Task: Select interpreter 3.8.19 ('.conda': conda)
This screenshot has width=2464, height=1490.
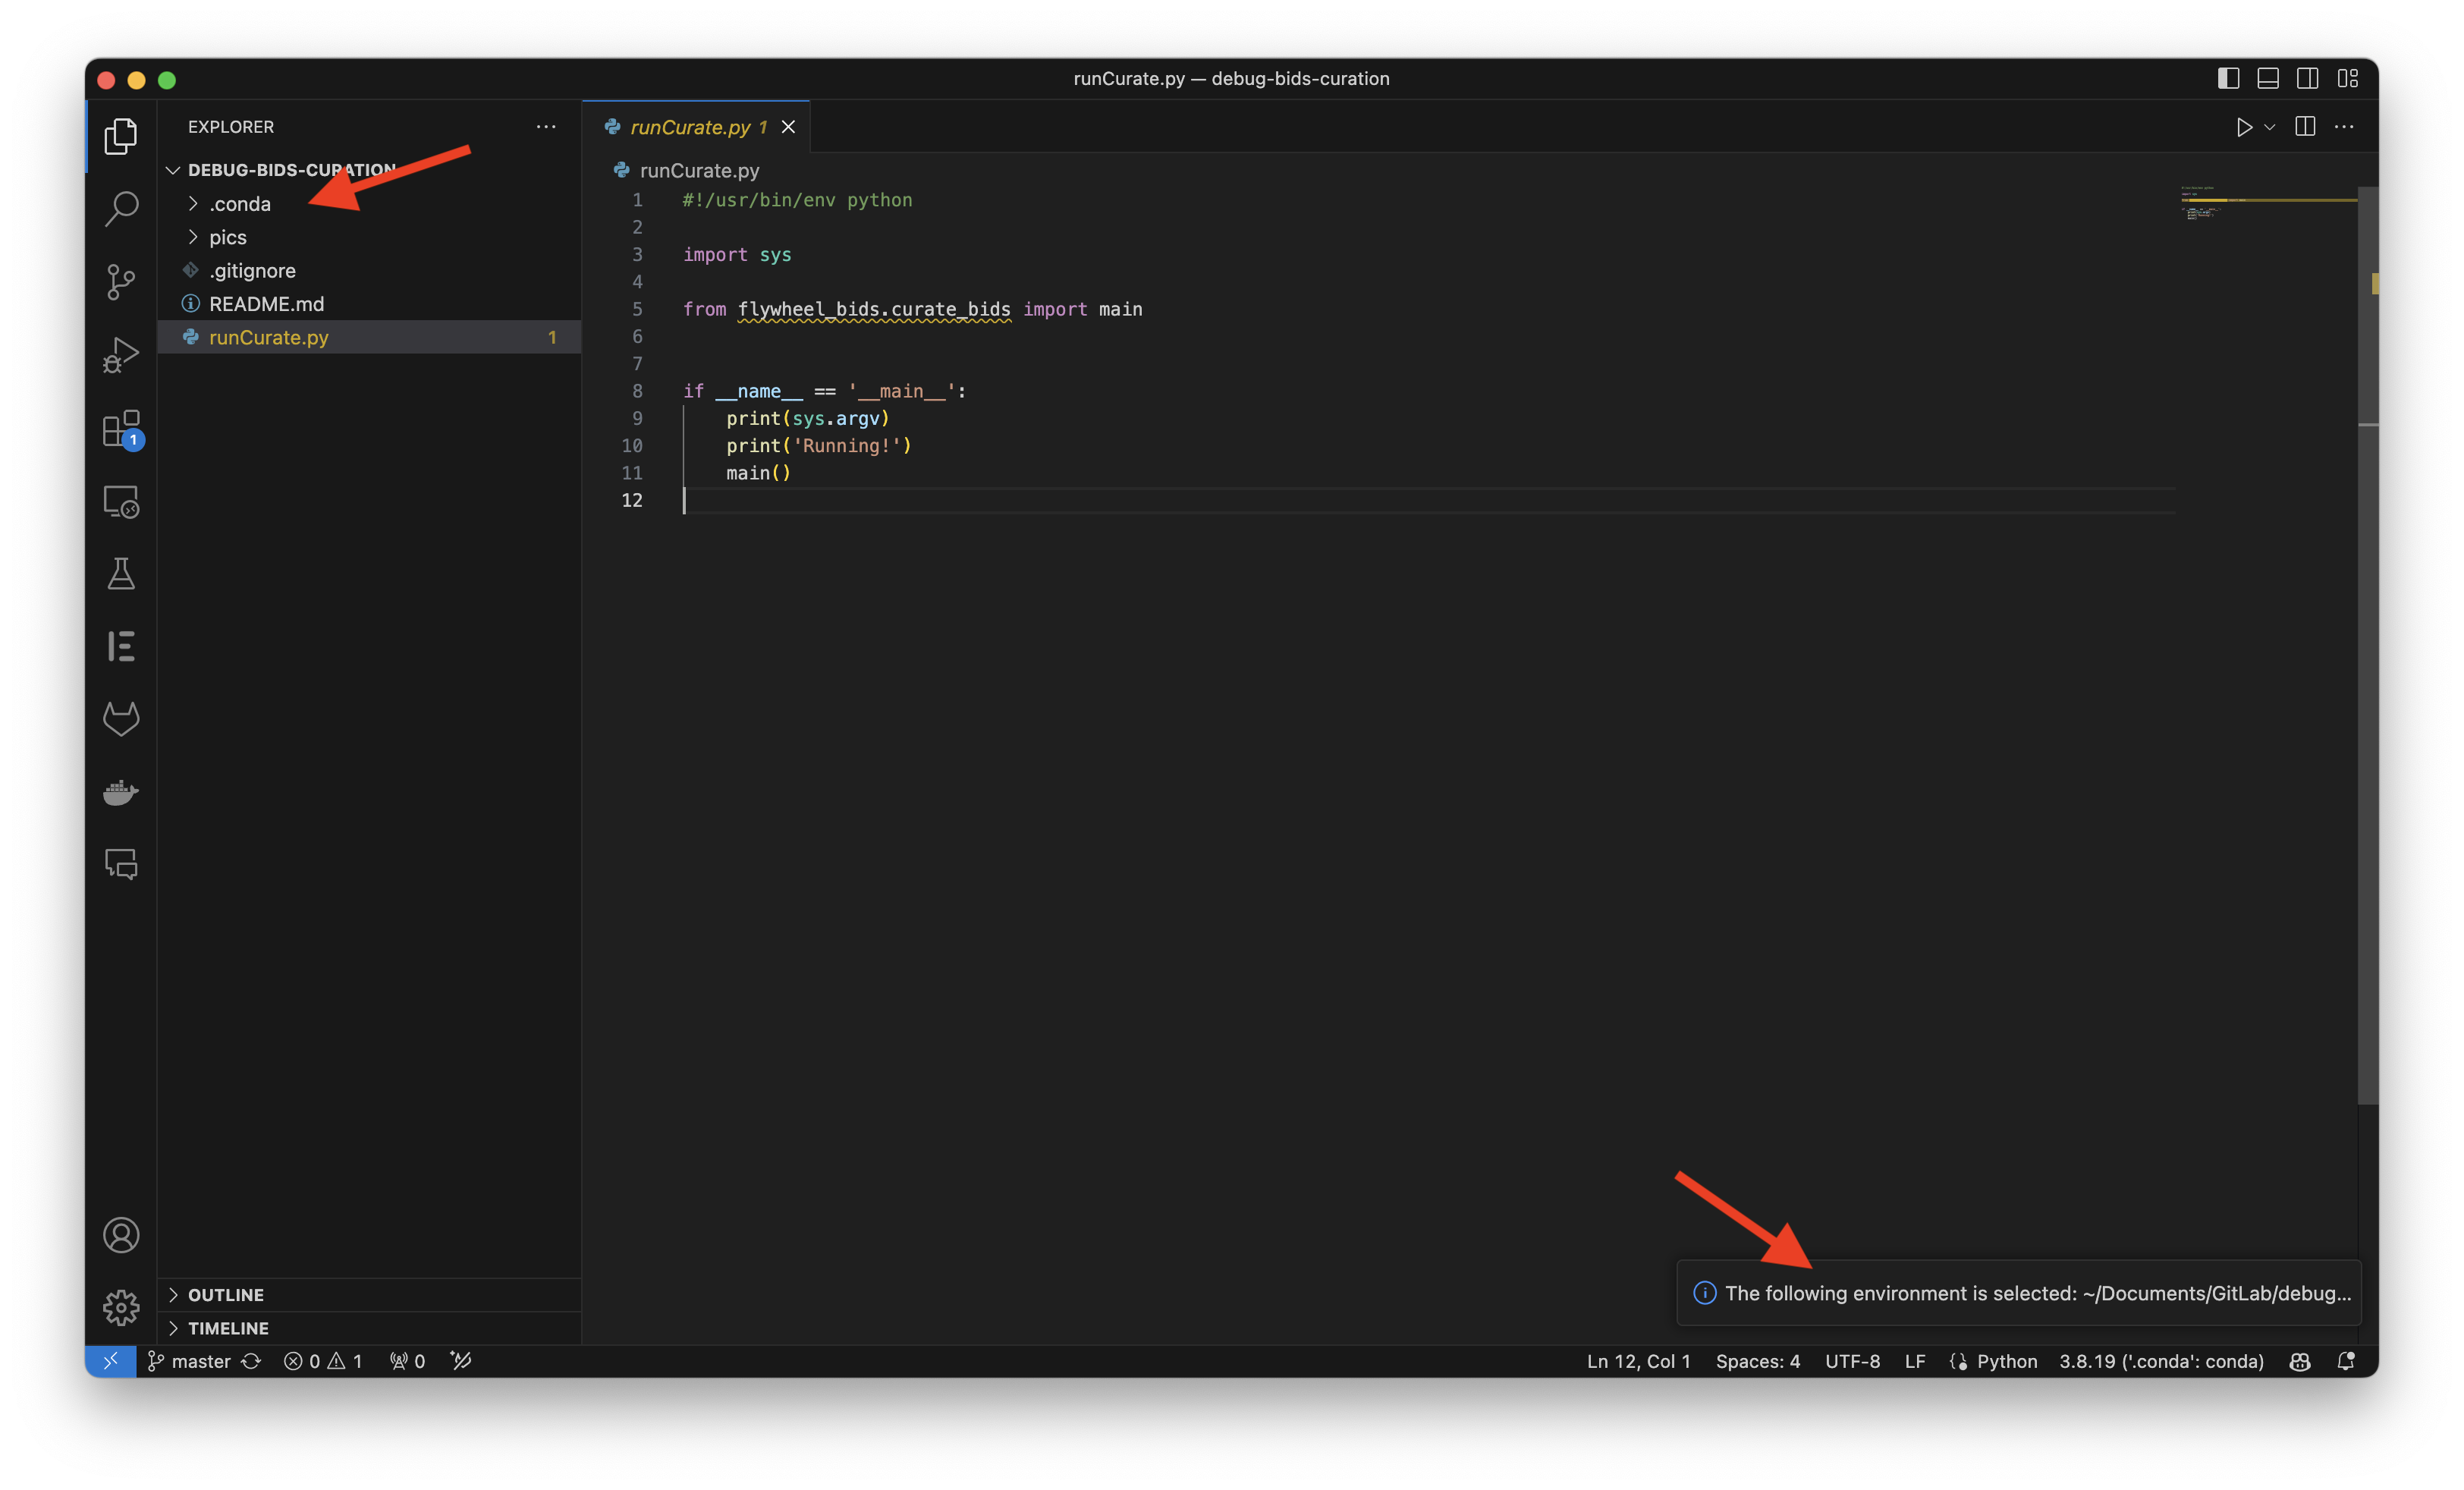Action: [x=2161, y=1361]
